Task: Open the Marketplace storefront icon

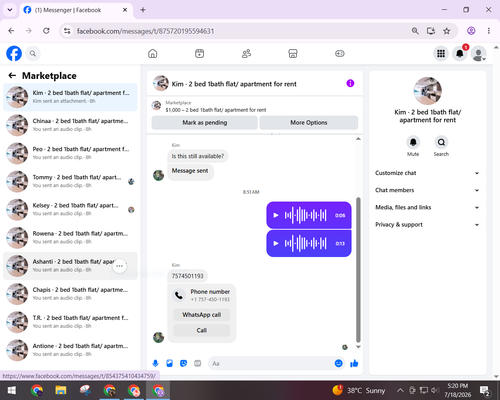Action: point(293,53)
